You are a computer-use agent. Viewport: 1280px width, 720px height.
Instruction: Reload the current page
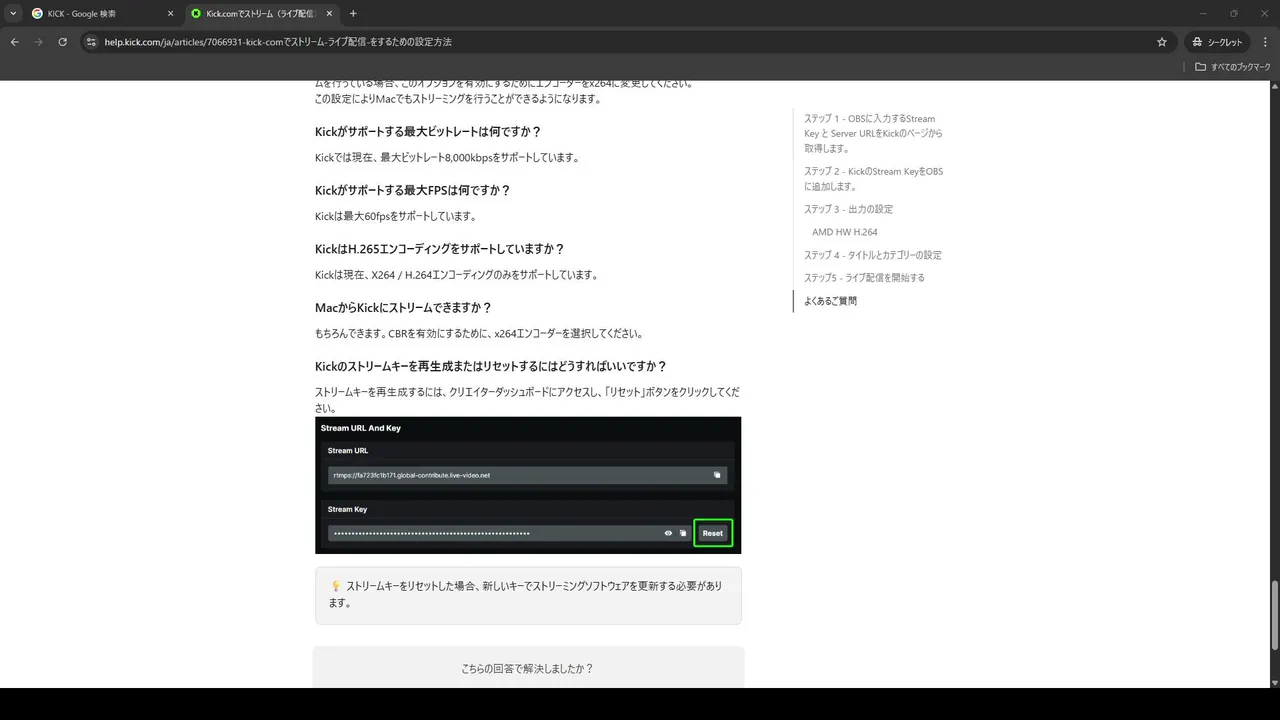62,42
